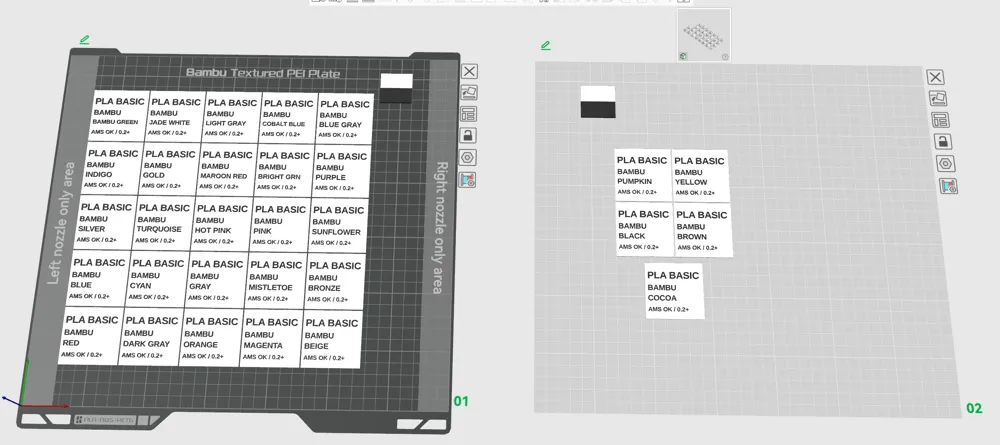Select the BAMBU RED swatch card

click(x=91, y=336)
